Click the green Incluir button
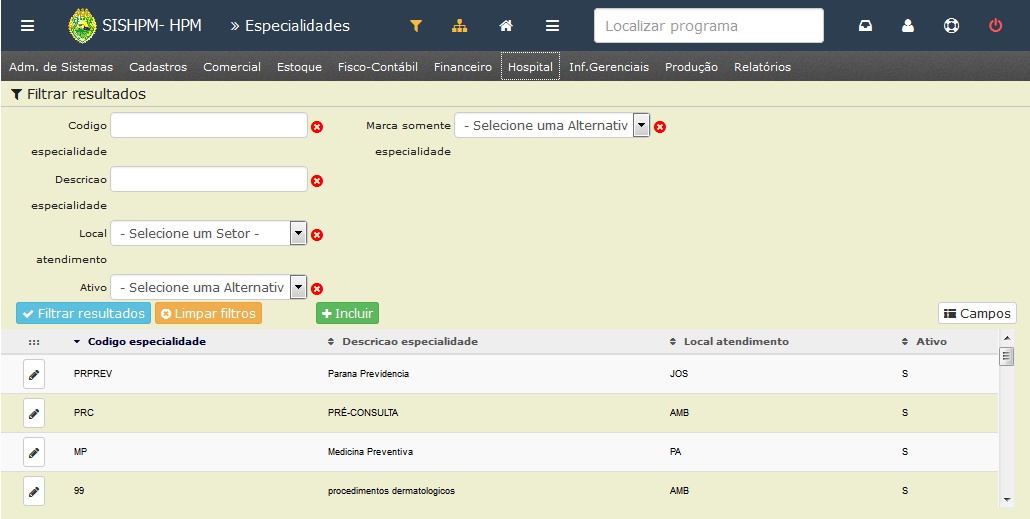Viewport: 1030px width, 519px height. point(347,313)
